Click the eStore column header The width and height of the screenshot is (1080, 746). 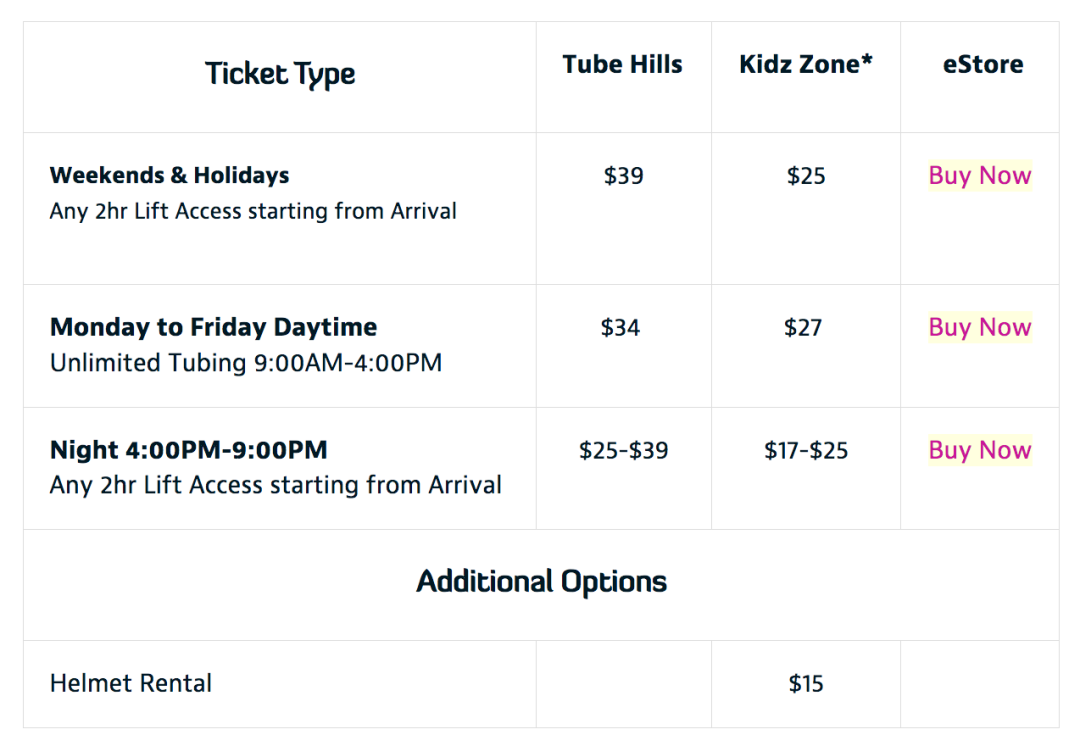983,64
